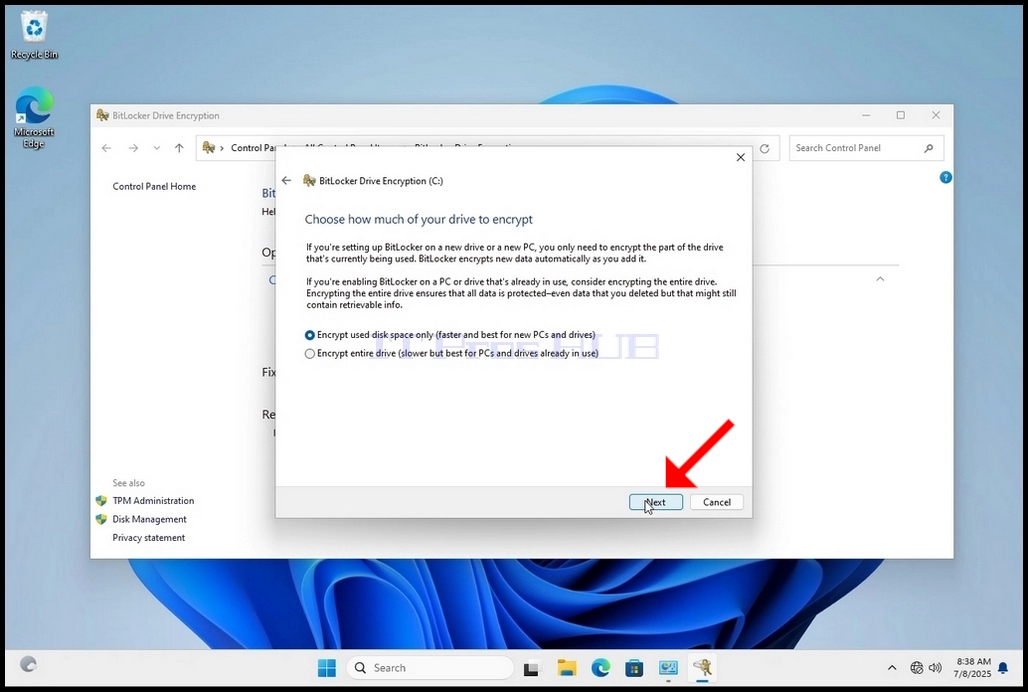Open recent locations dropdown in Control Panel
The width and height of the screenshot is (1028, 692).
[157, 148]
